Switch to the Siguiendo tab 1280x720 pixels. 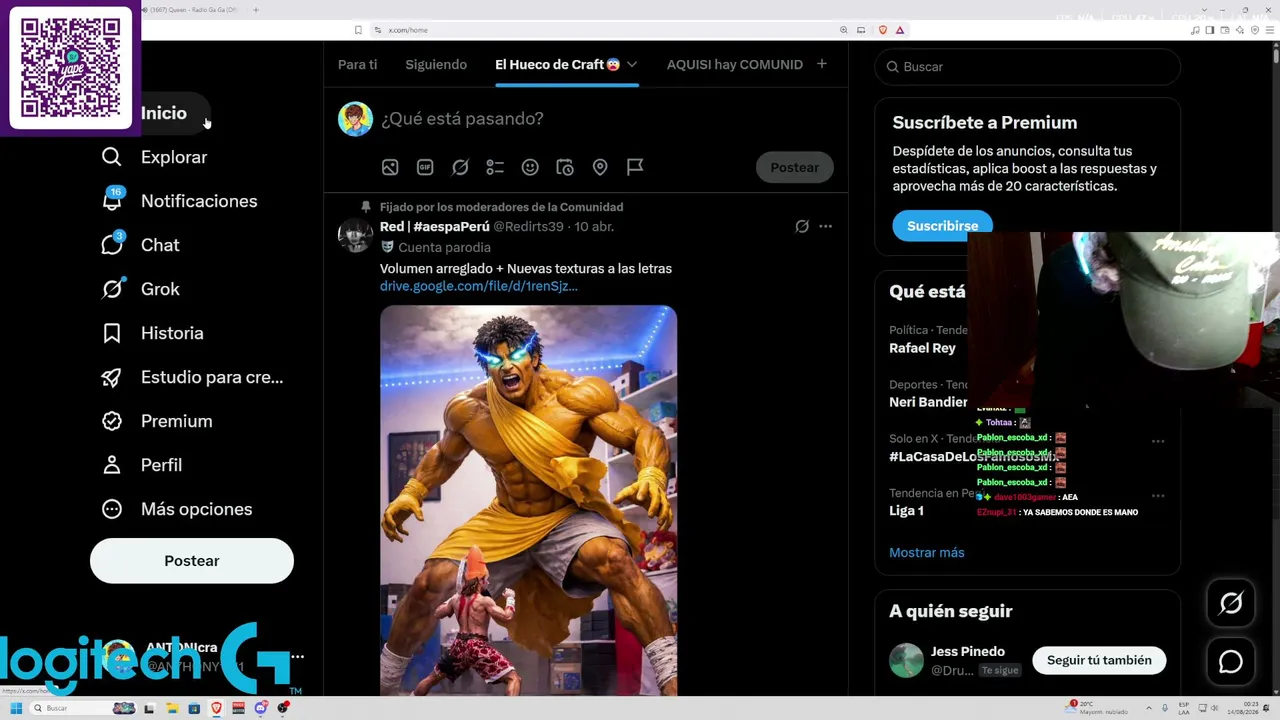point(436,64)
